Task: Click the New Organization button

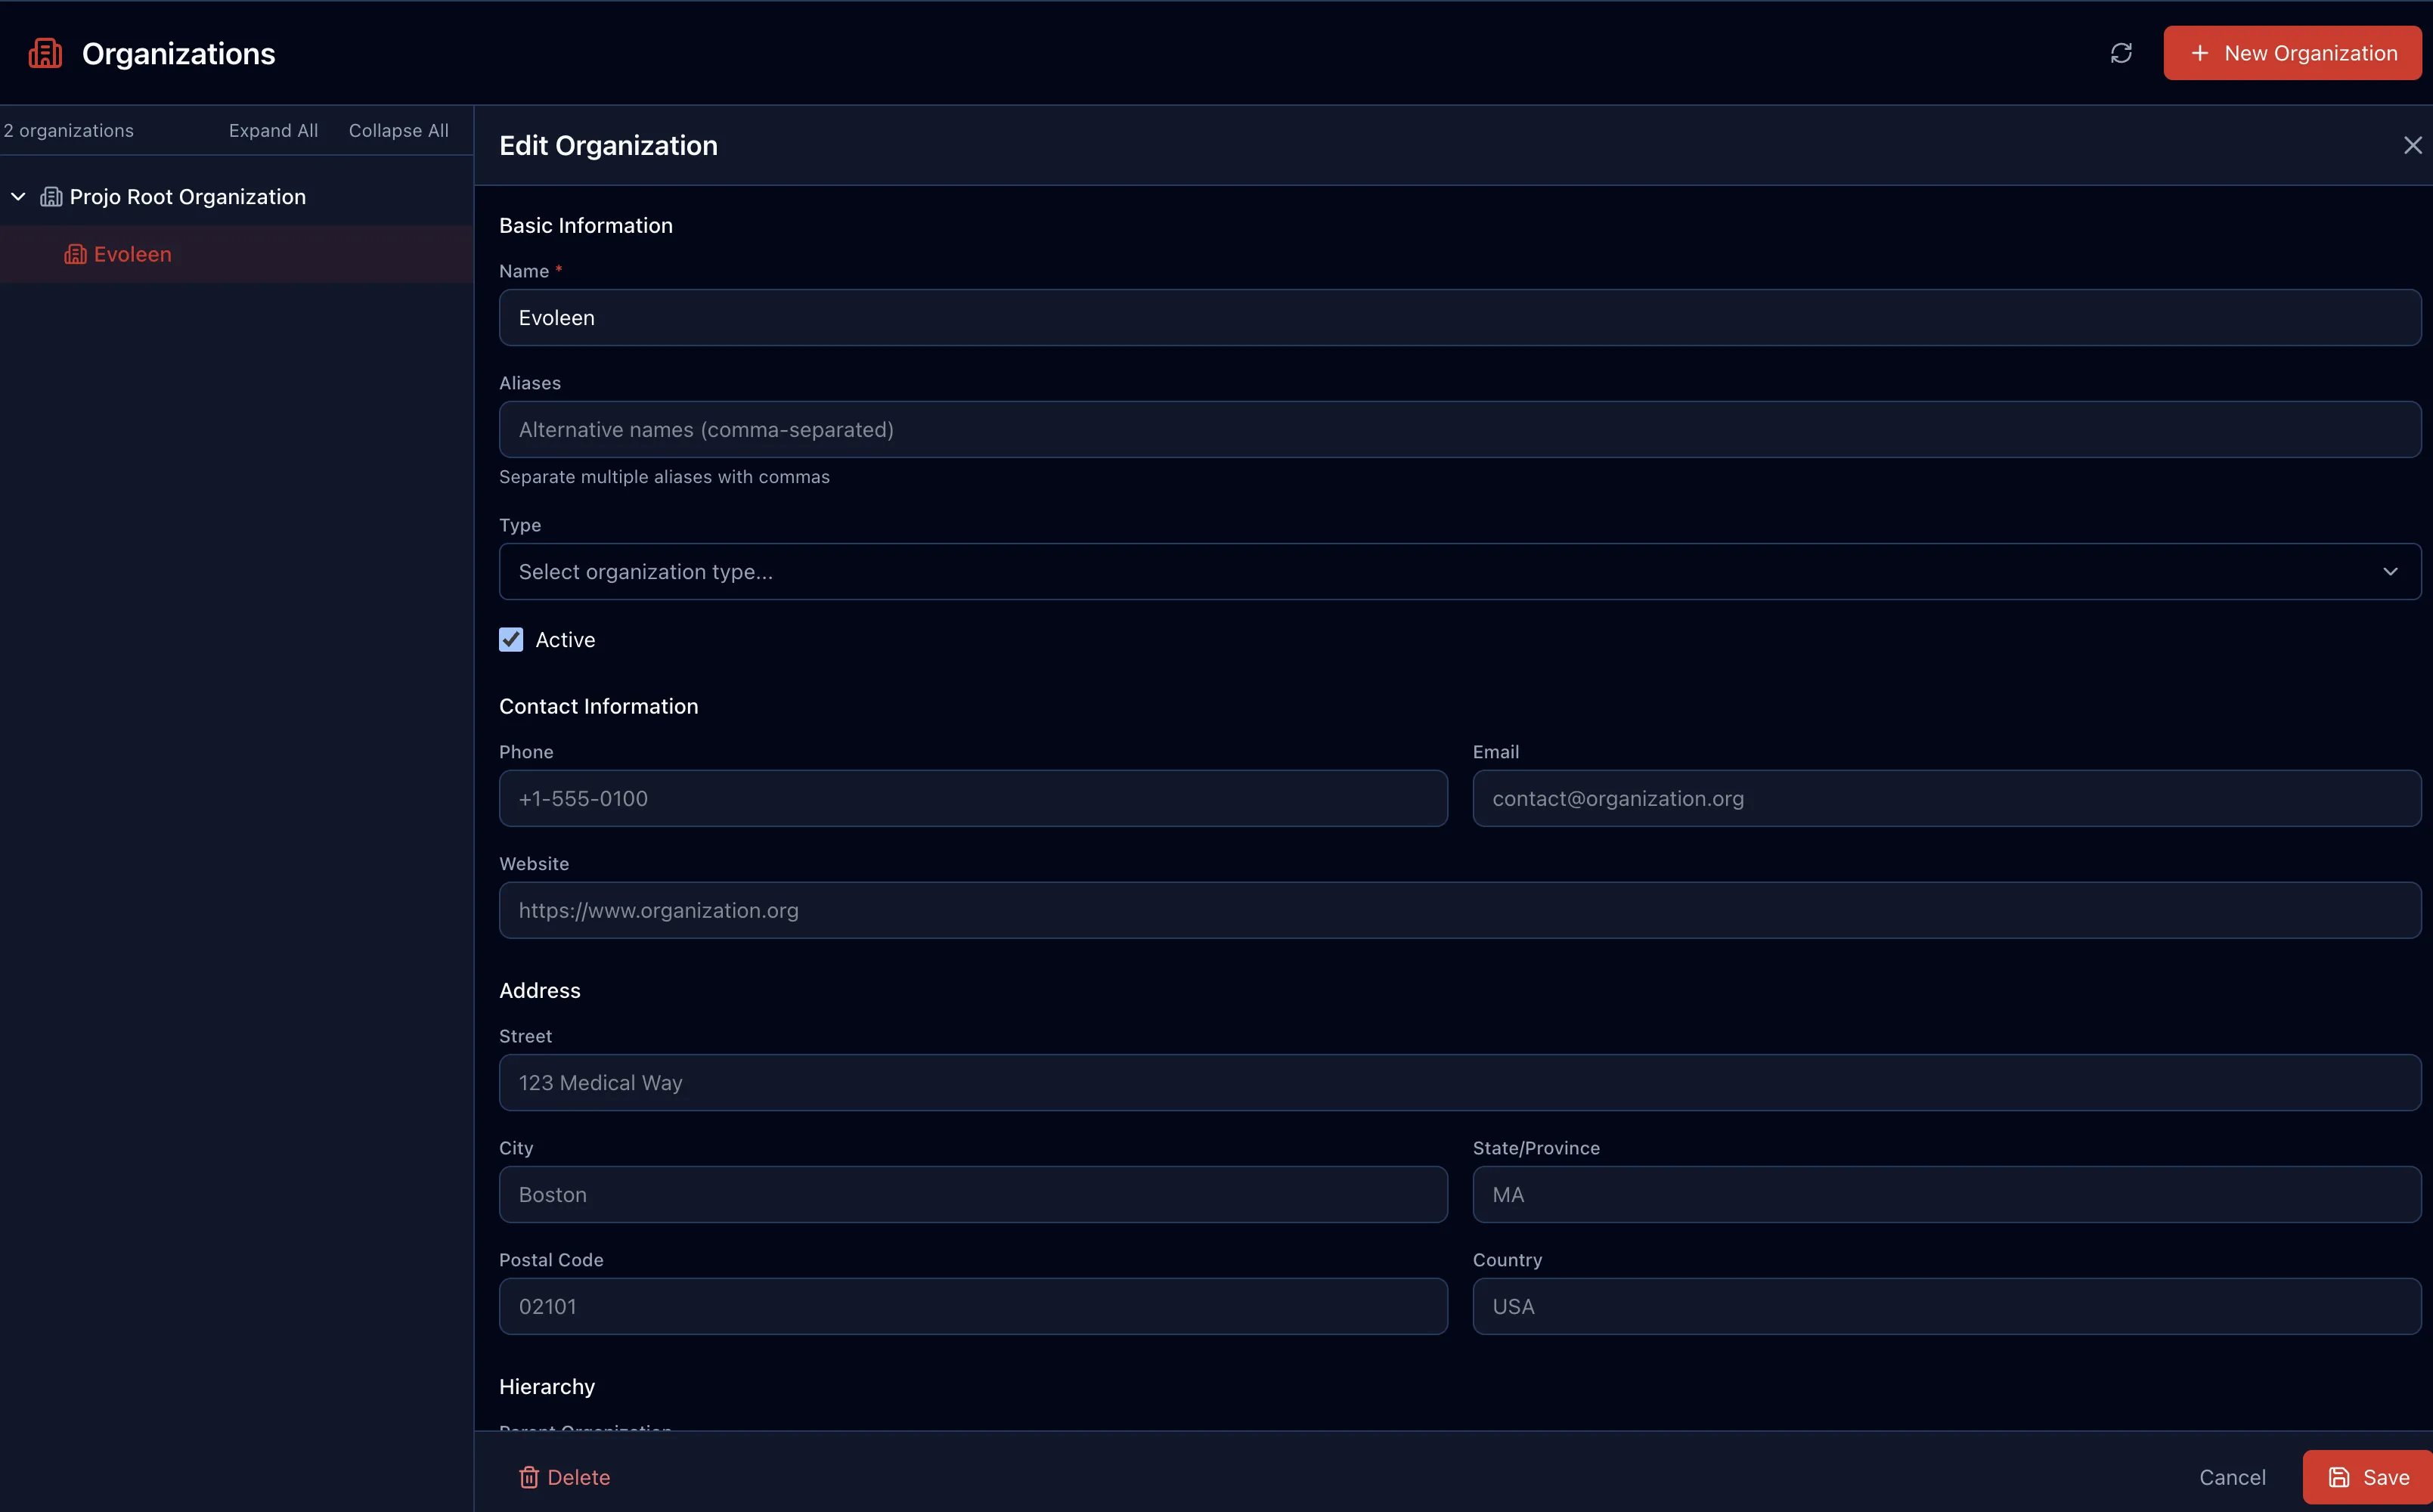Action: [x=2291, y=53]
